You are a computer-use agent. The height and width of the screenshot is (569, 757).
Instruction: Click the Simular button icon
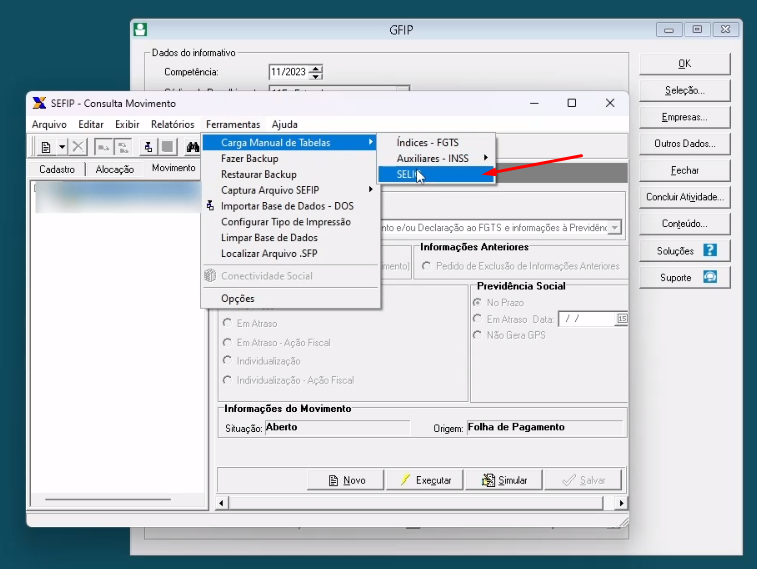[489, 480]
